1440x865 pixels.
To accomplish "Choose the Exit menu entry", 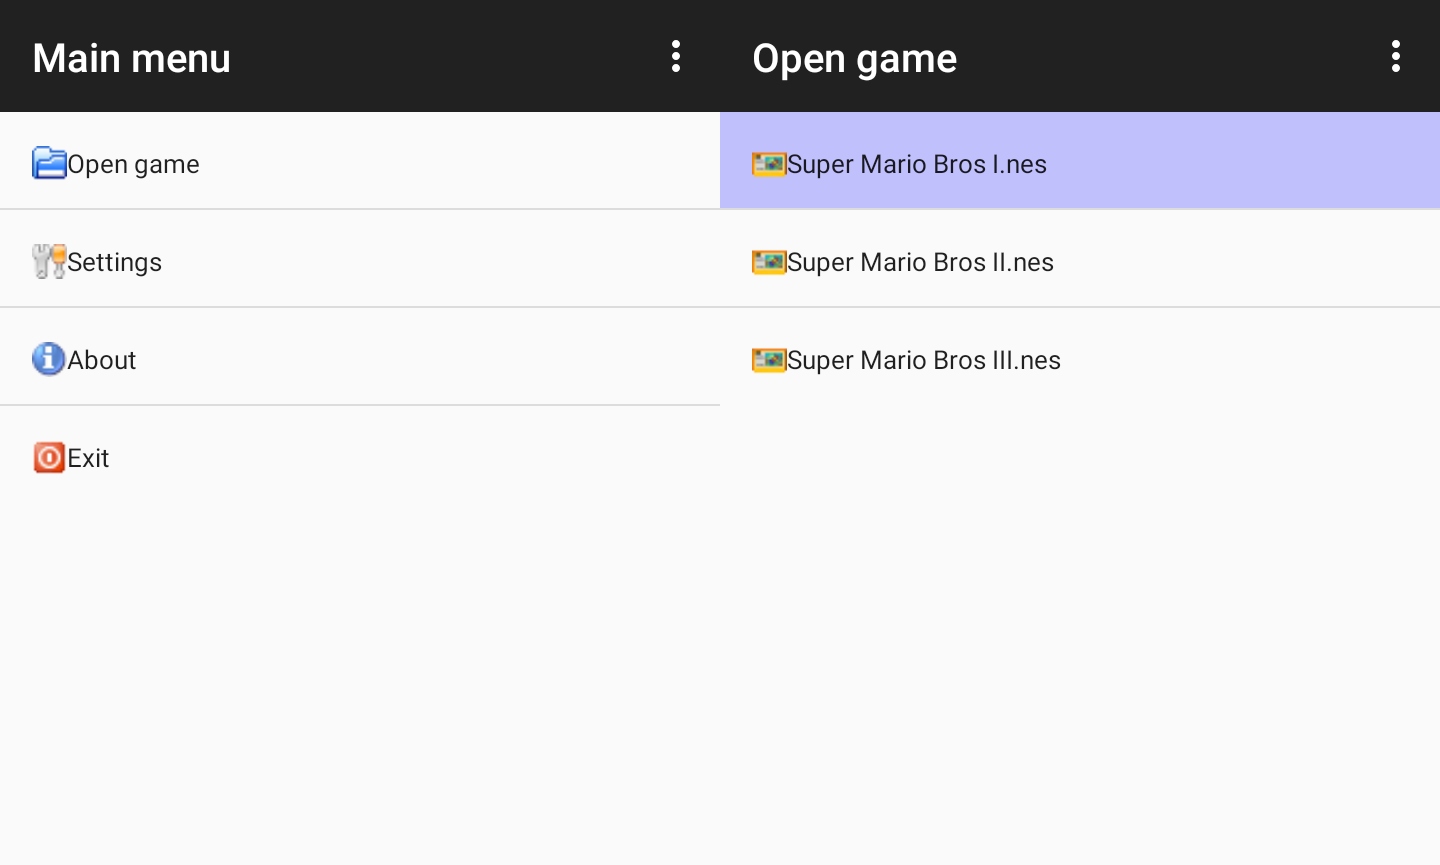I will tap(89, 458).
